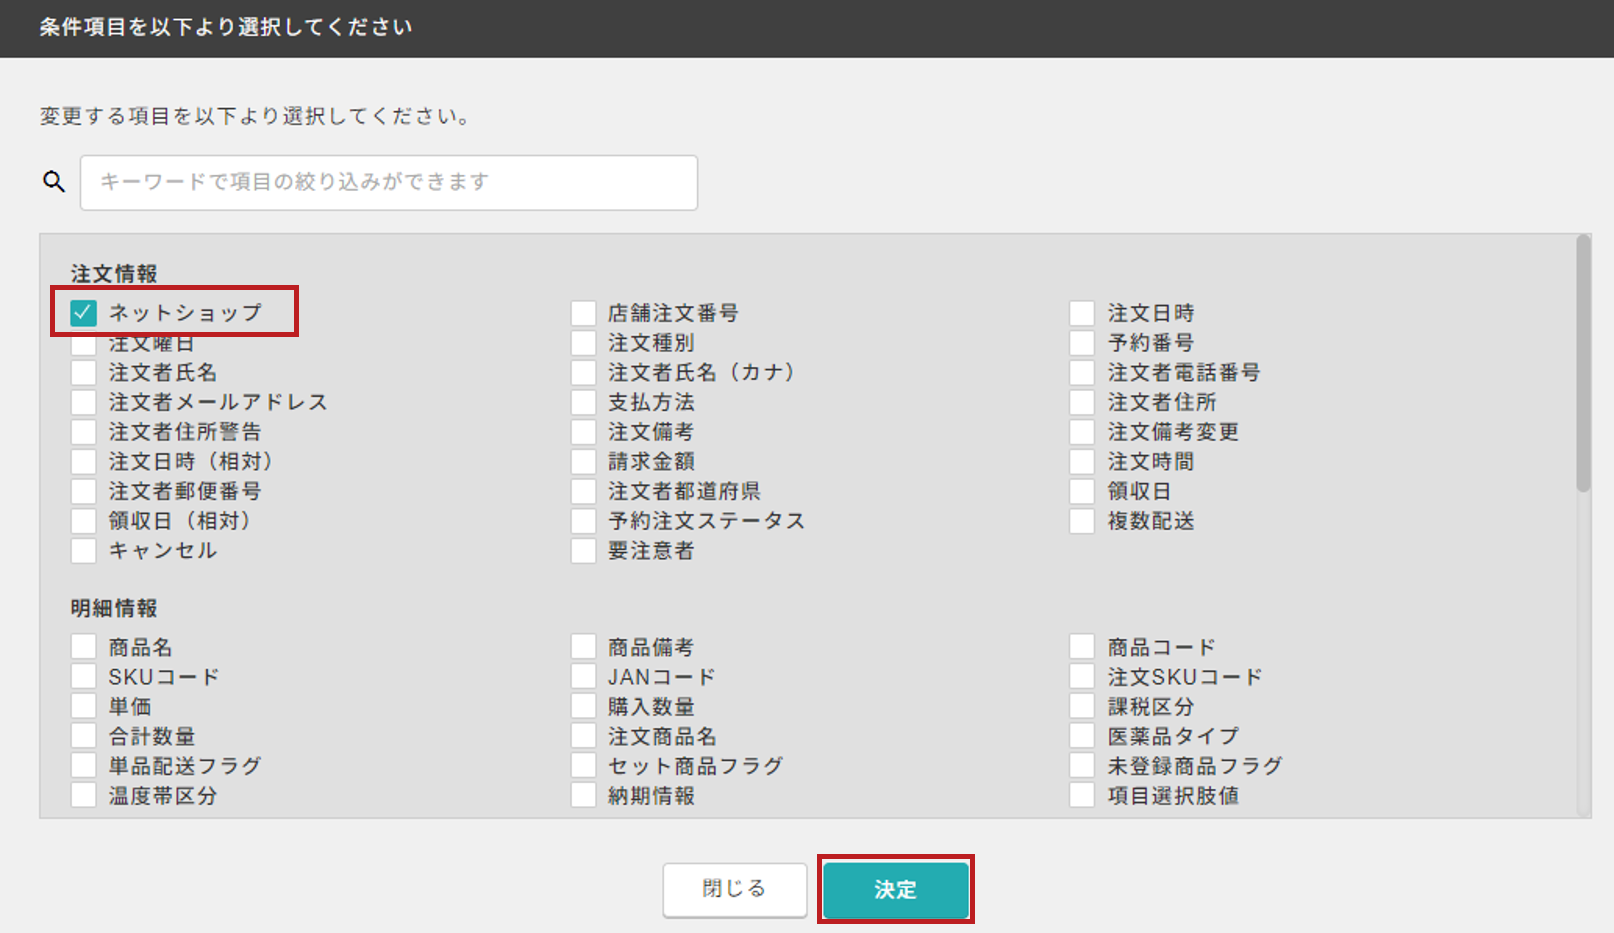The image size is (1614, 933).
Task: Enable the 医薬品タイプ checkbox
Action: 1082,736
